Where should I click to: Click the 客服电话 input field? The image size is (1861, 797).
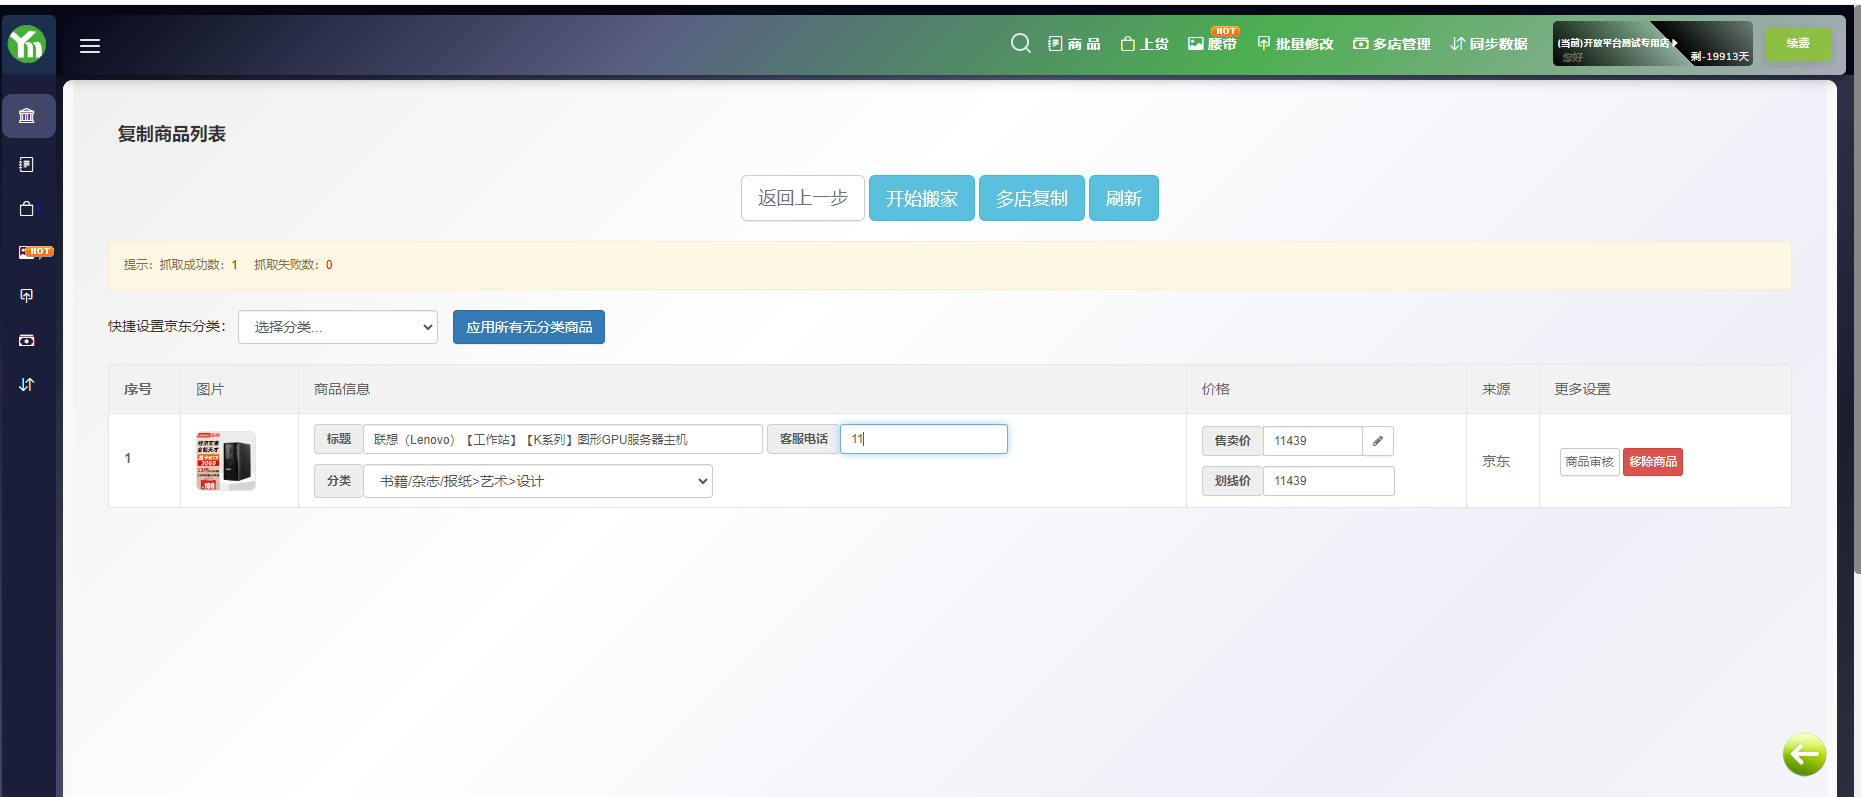(923, 439)
